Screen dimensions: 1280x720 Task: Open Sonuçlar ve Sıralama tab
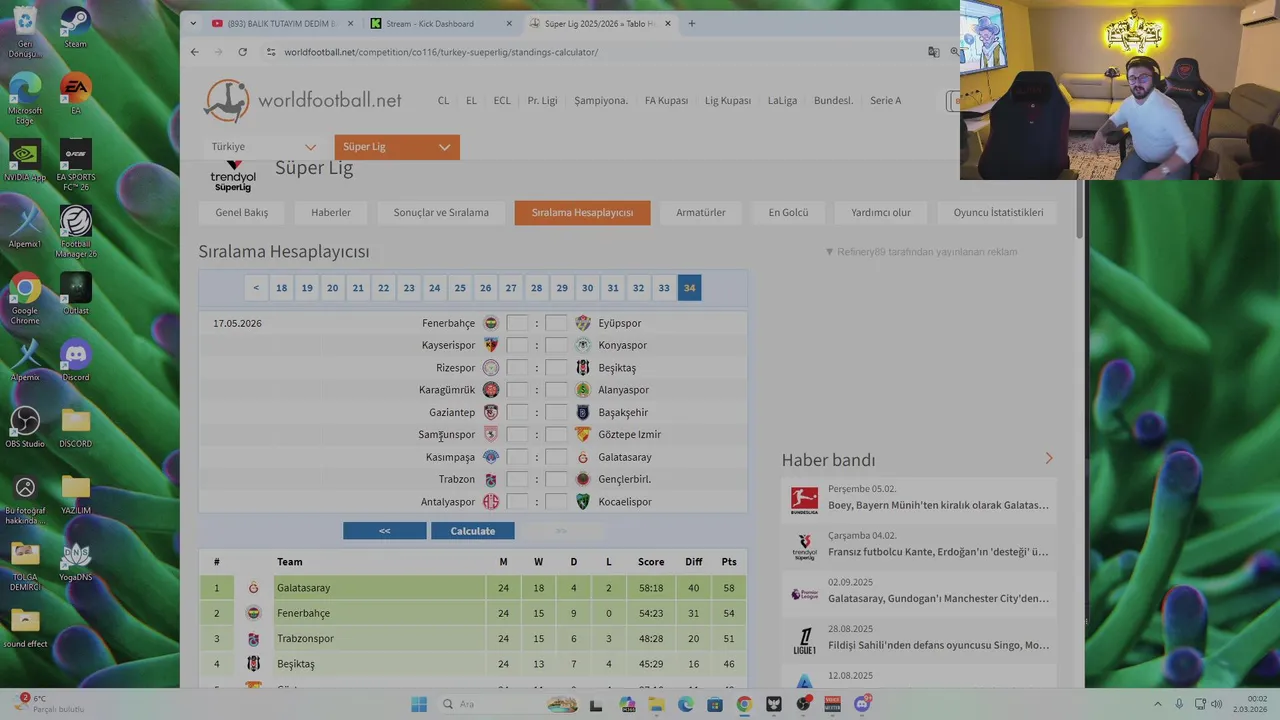(441, 212)
